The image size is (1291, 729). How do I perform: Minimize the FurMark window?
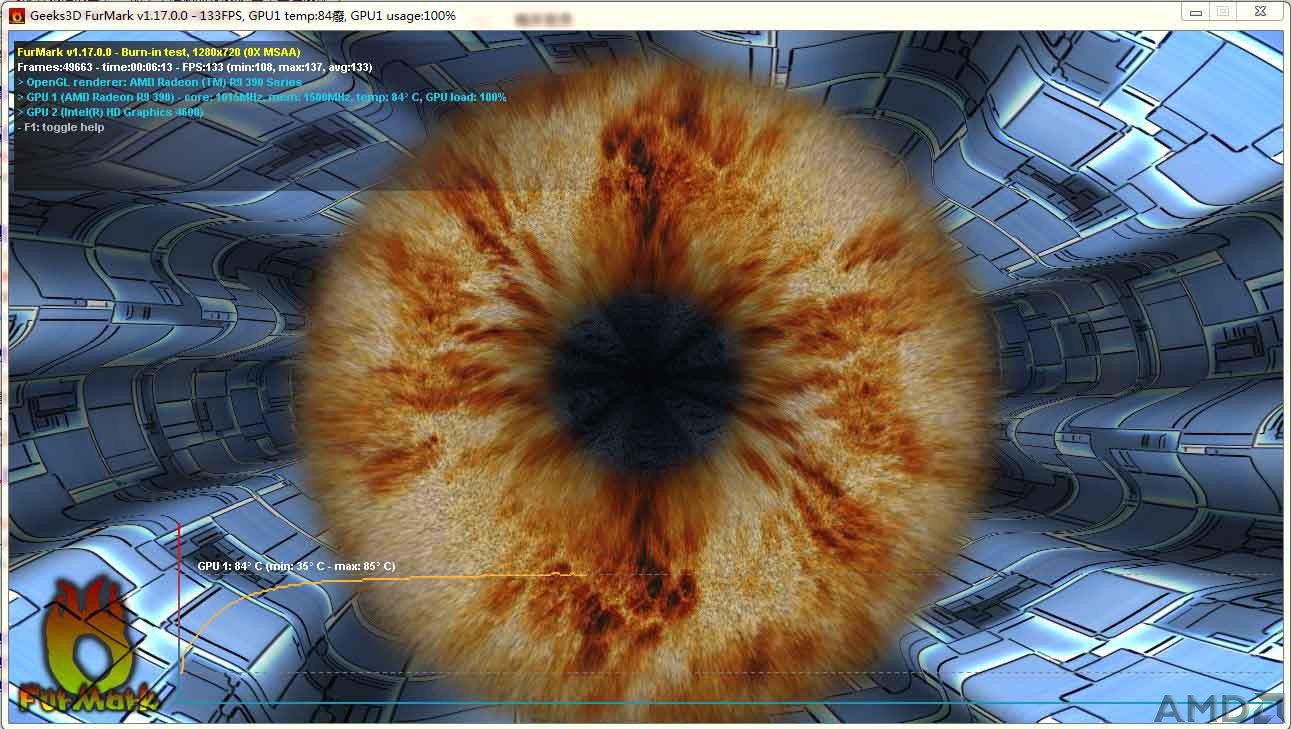pyautogui.click(x=1195, y=12)
